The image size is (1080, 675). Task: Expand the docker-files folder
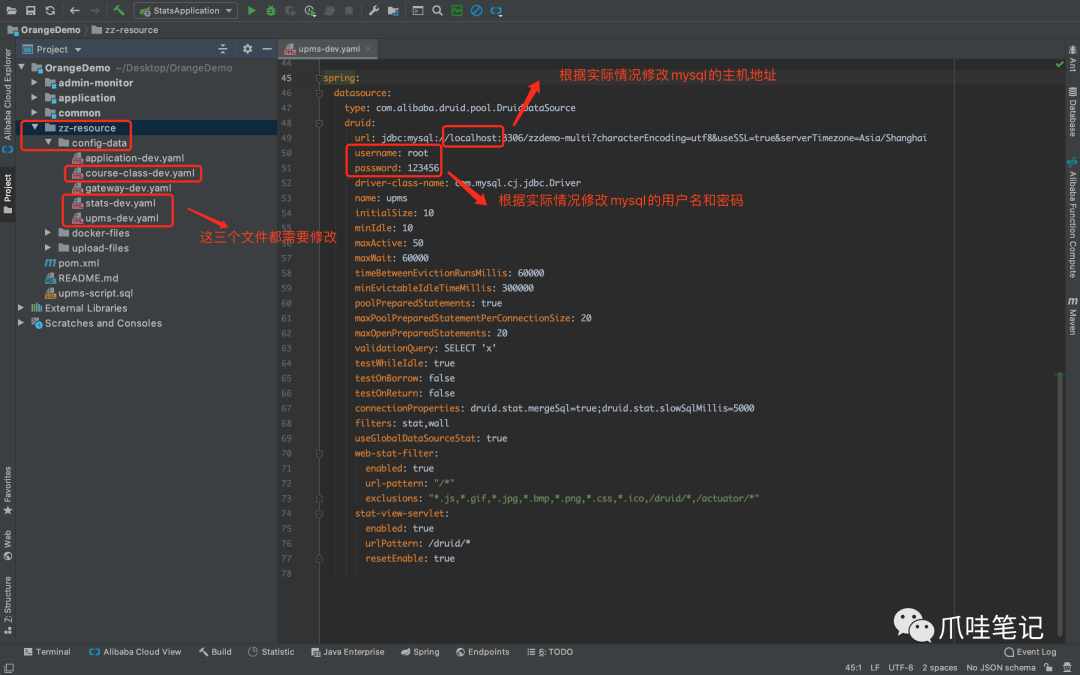pos(48,233)
